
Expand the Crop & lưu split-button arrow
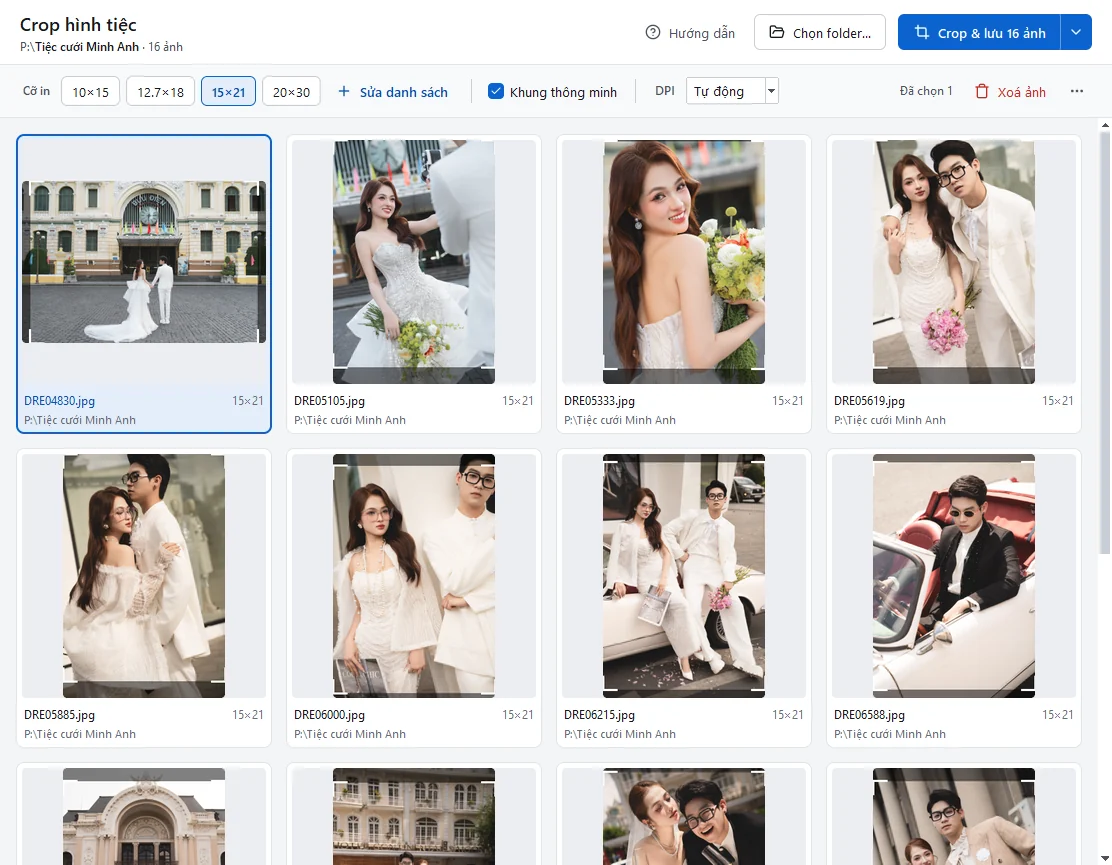1076,33
